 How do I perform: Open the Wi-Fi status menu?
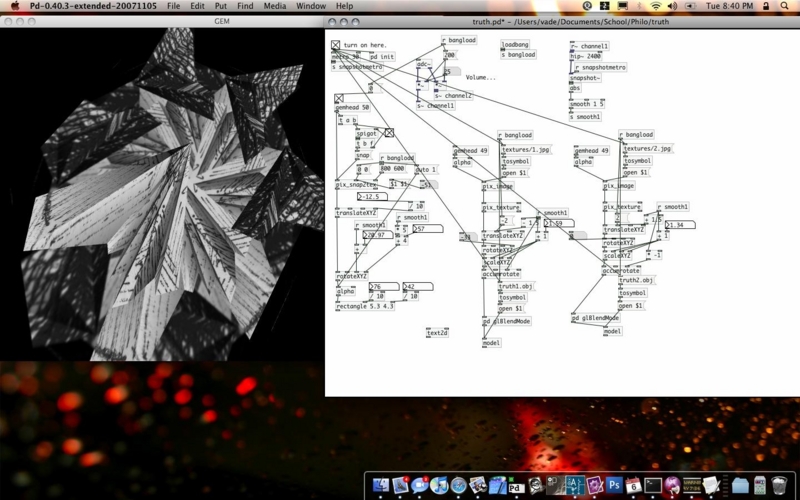pos(656,6)
